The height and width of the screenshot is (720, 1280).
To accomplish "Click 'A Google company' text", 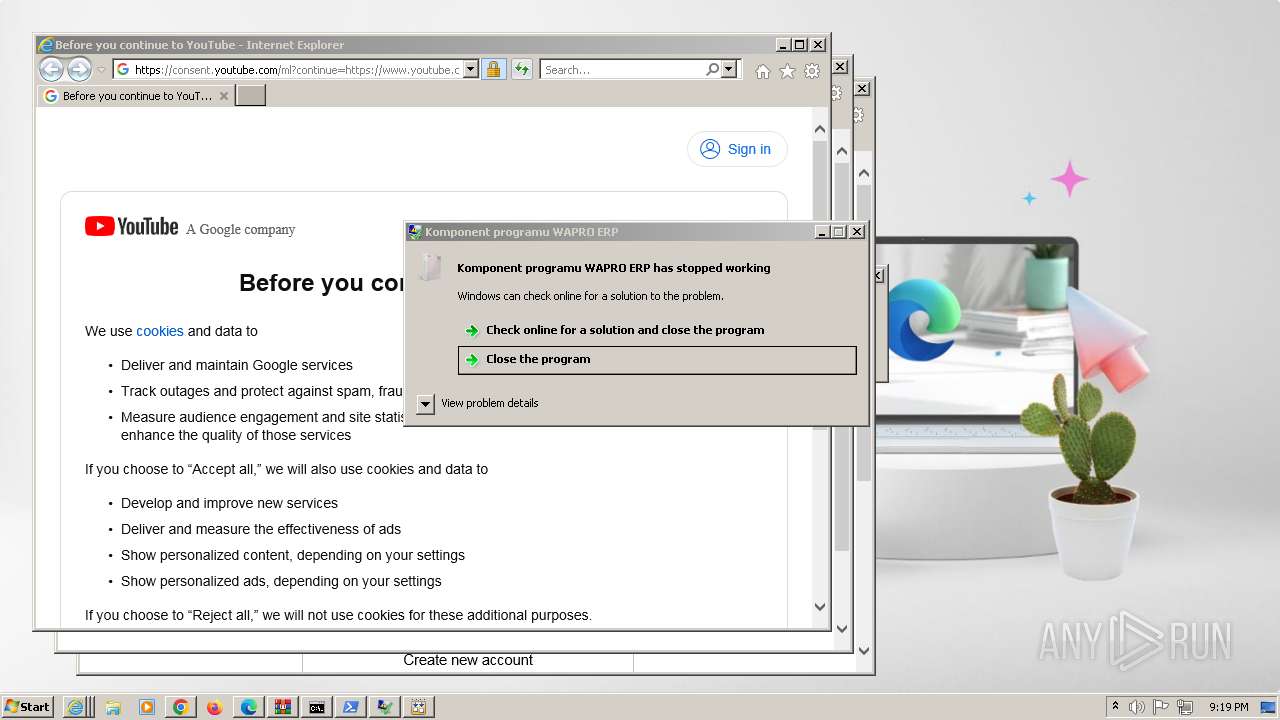I will click(241, 230).
